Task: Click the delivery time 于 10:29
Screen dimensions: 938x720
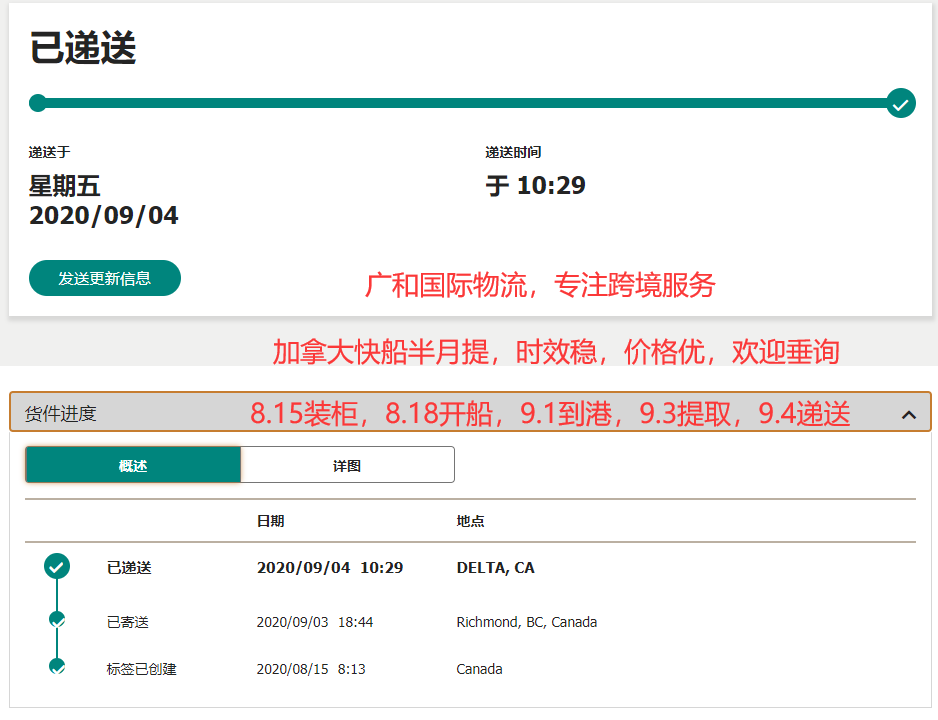Action: point(535,185)
